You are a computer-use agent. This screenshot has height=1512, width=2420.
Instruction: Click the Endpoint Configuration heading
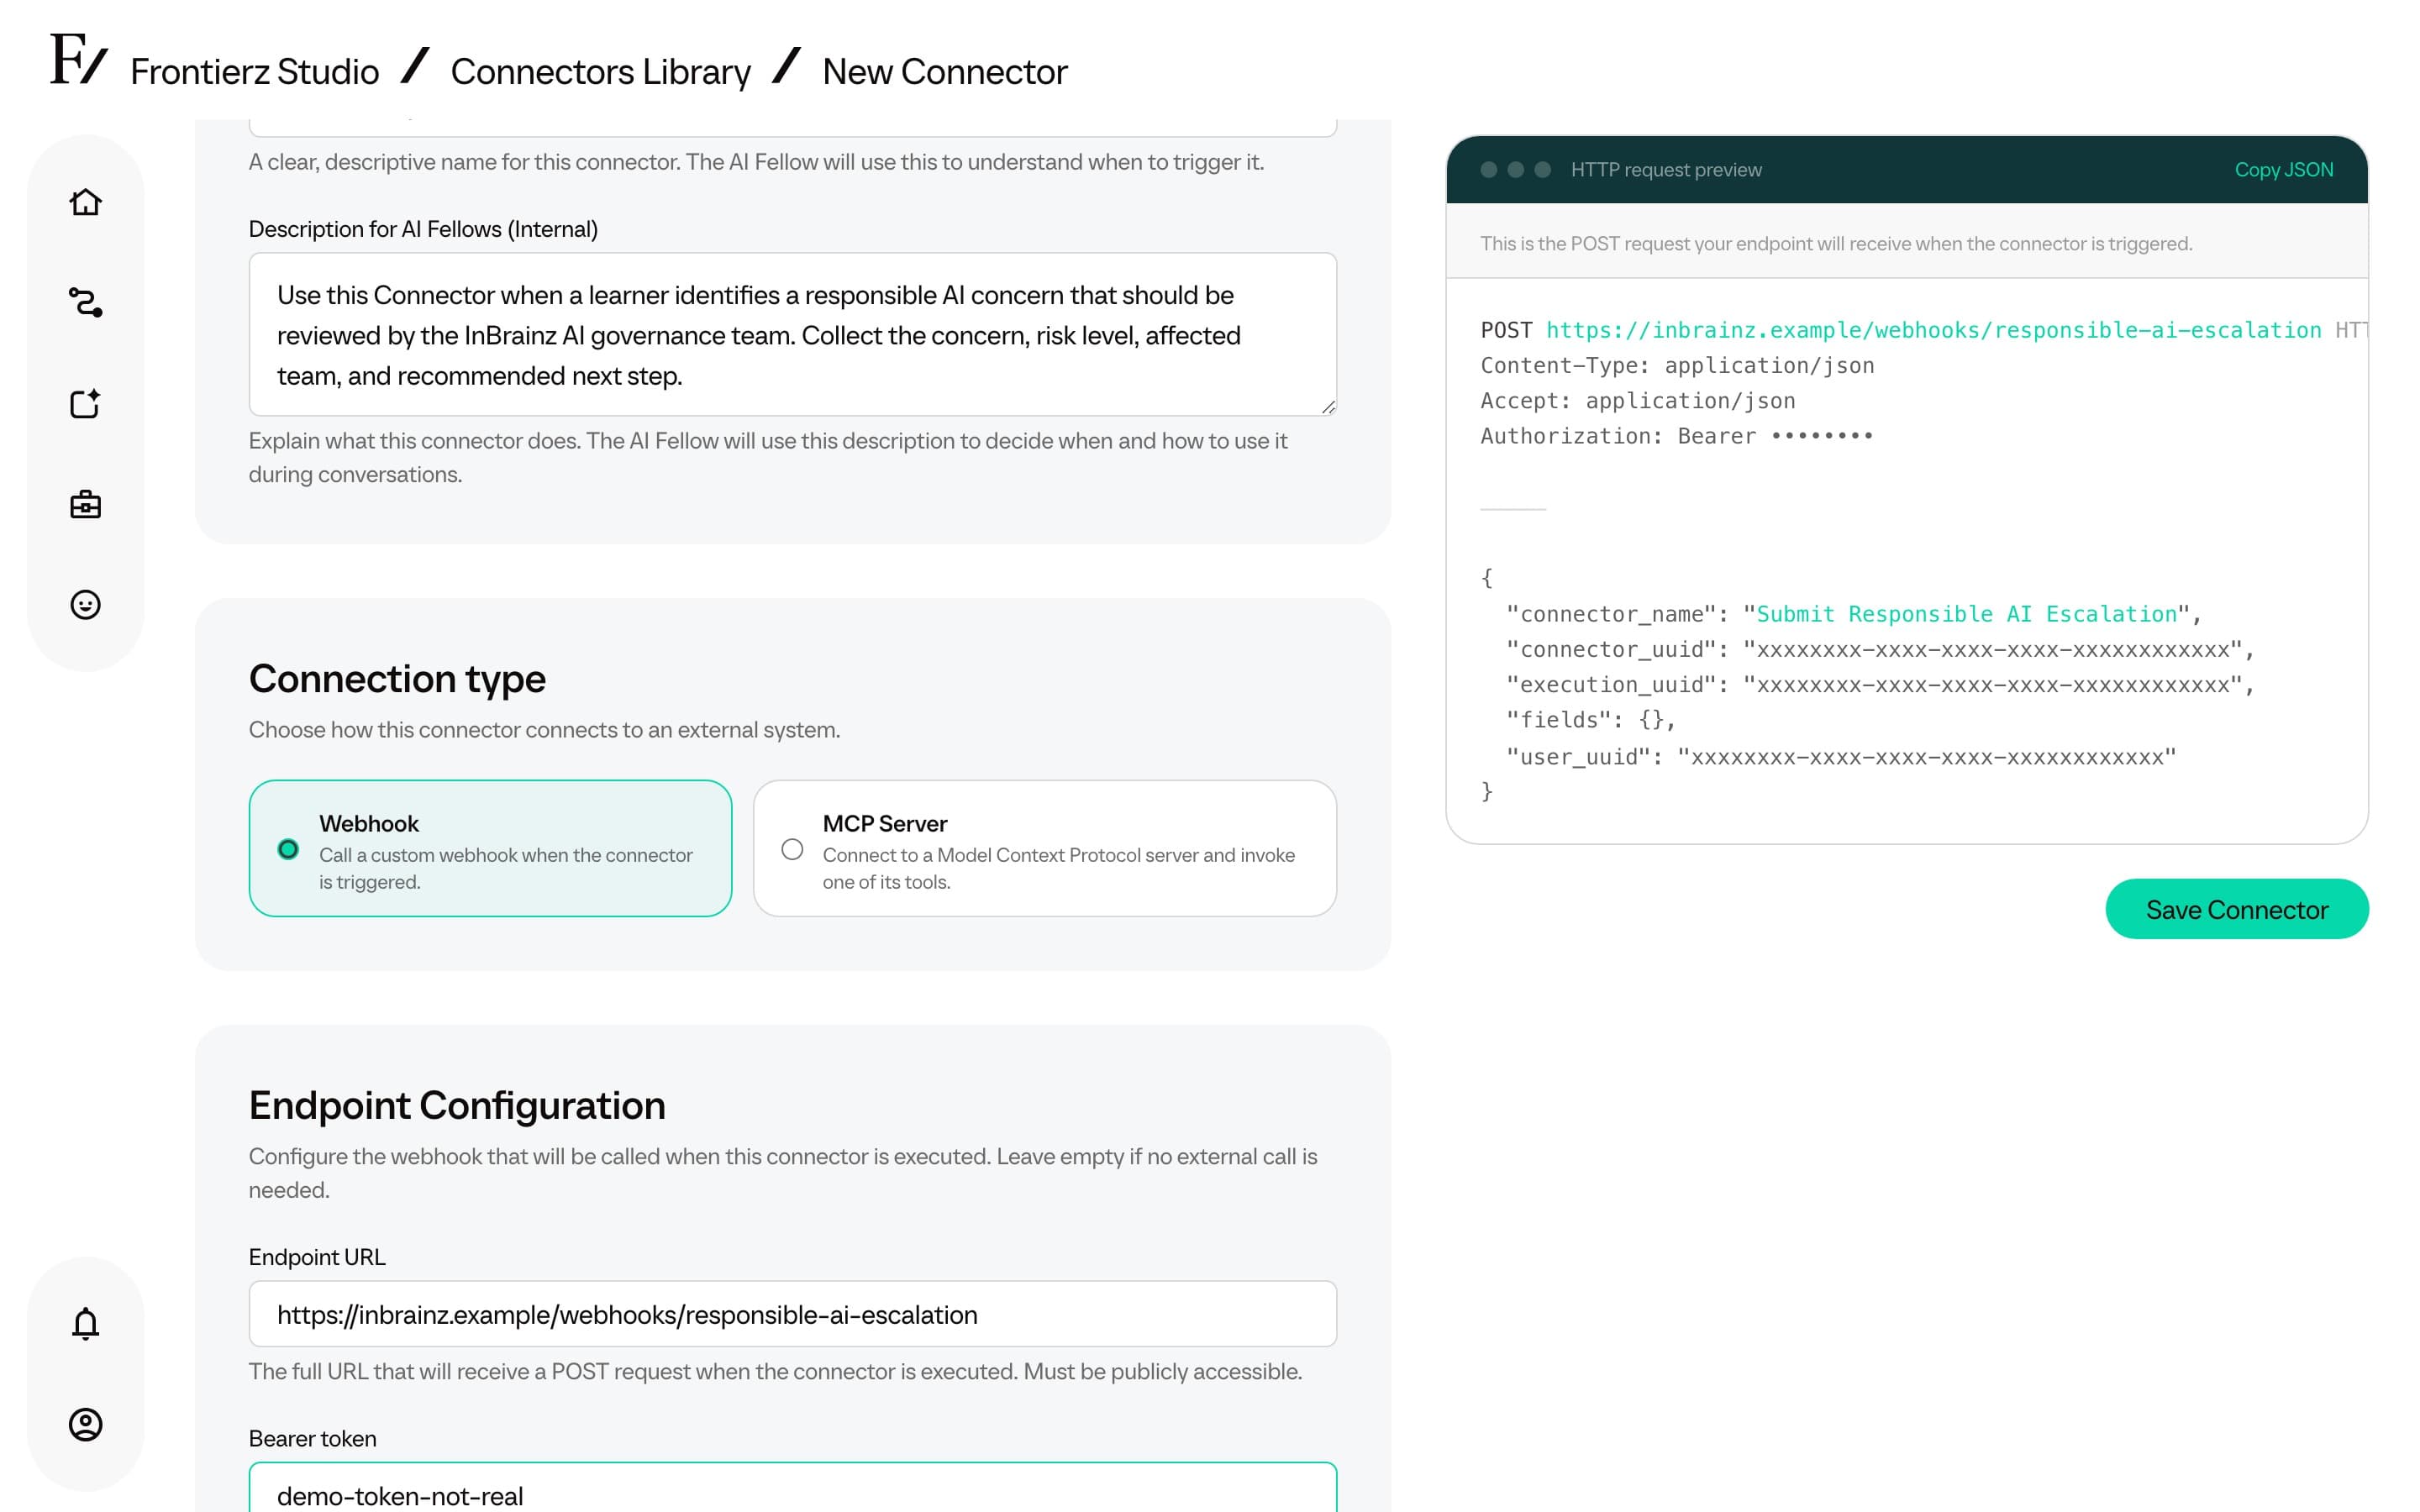point(457,1105)
